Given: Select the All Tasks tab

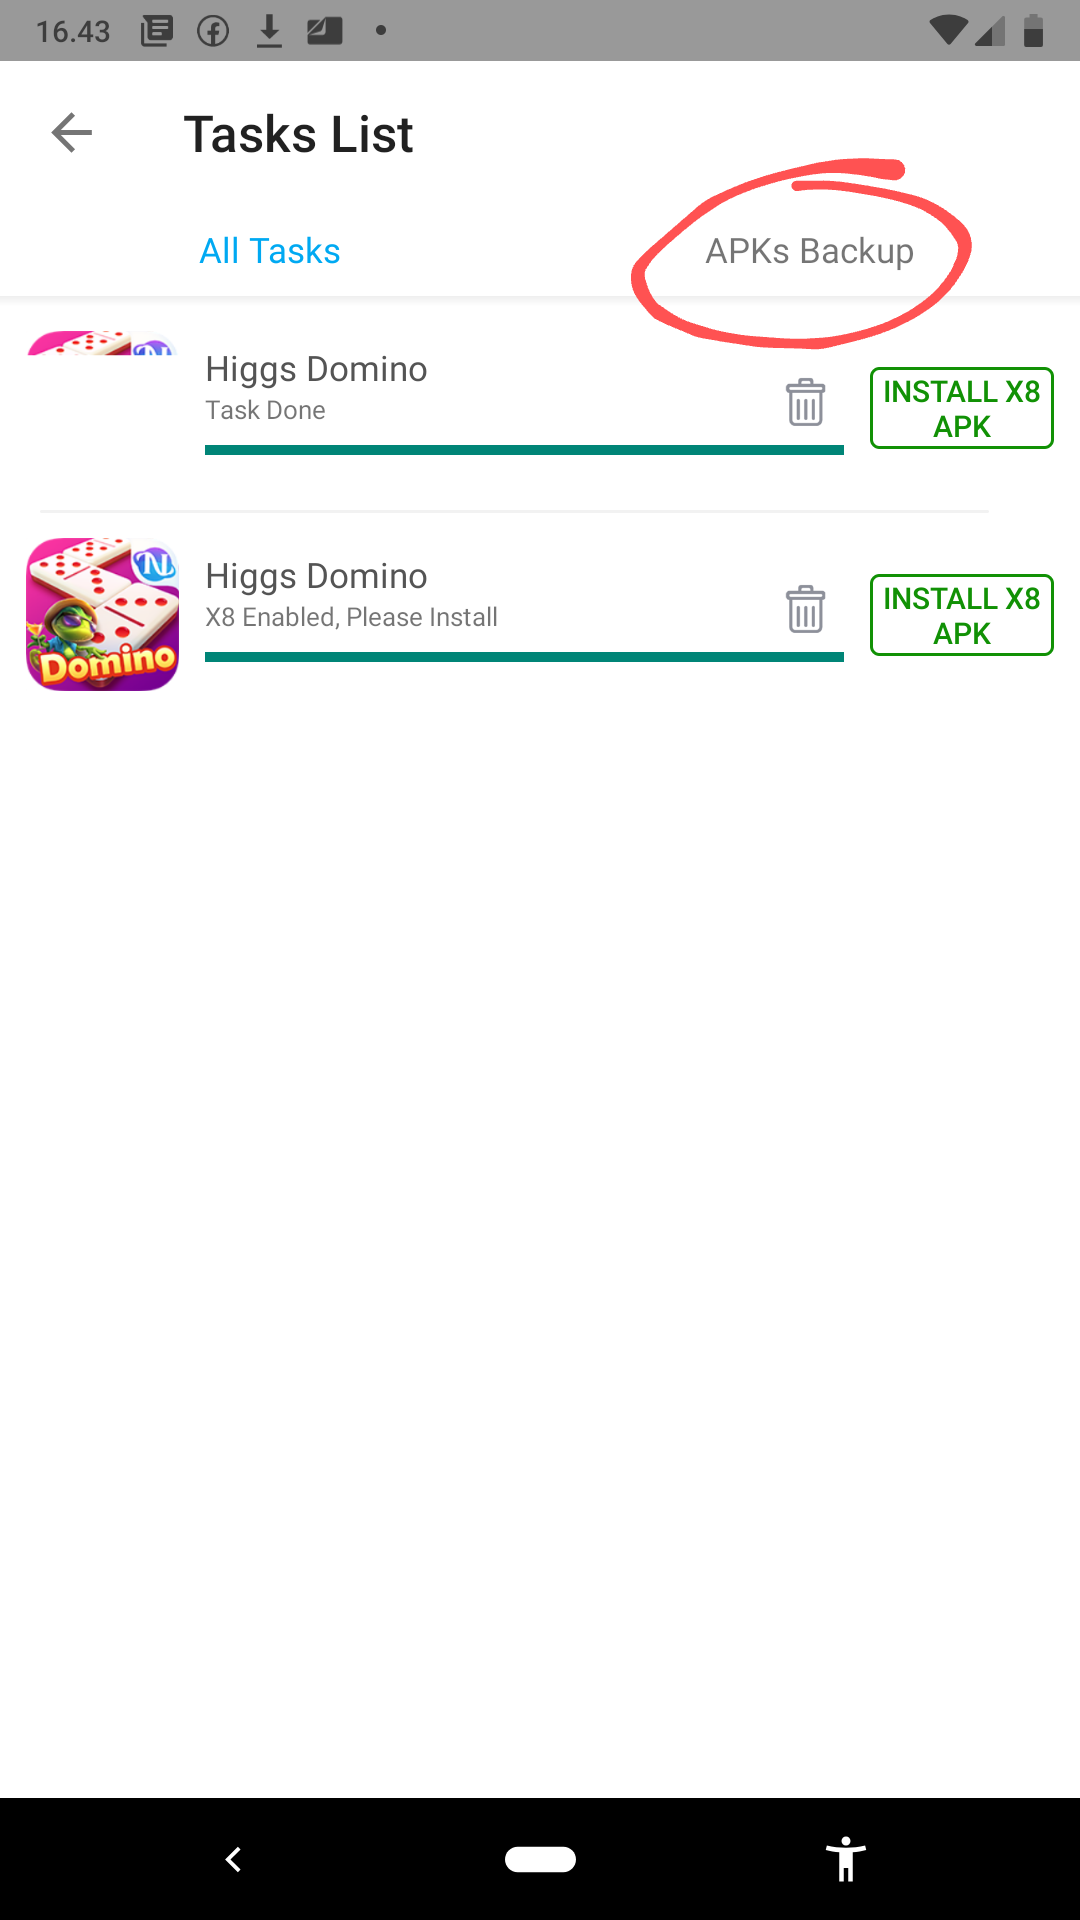Looking at the screenshot, I should 270,251.
